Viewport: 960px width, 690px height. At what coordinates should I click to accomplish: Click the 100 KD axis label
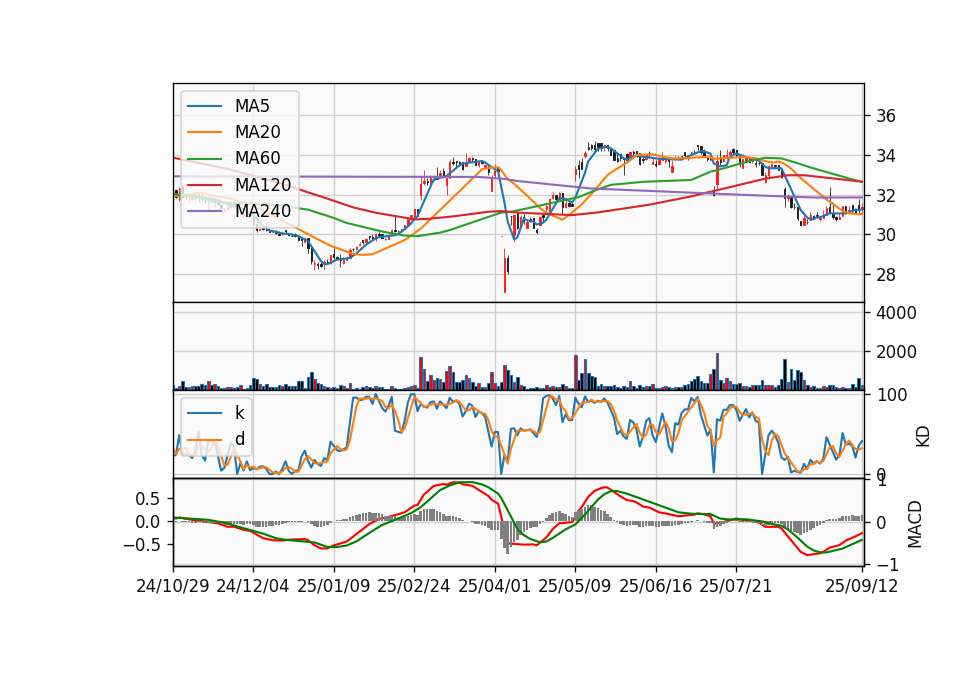(891, 395)
